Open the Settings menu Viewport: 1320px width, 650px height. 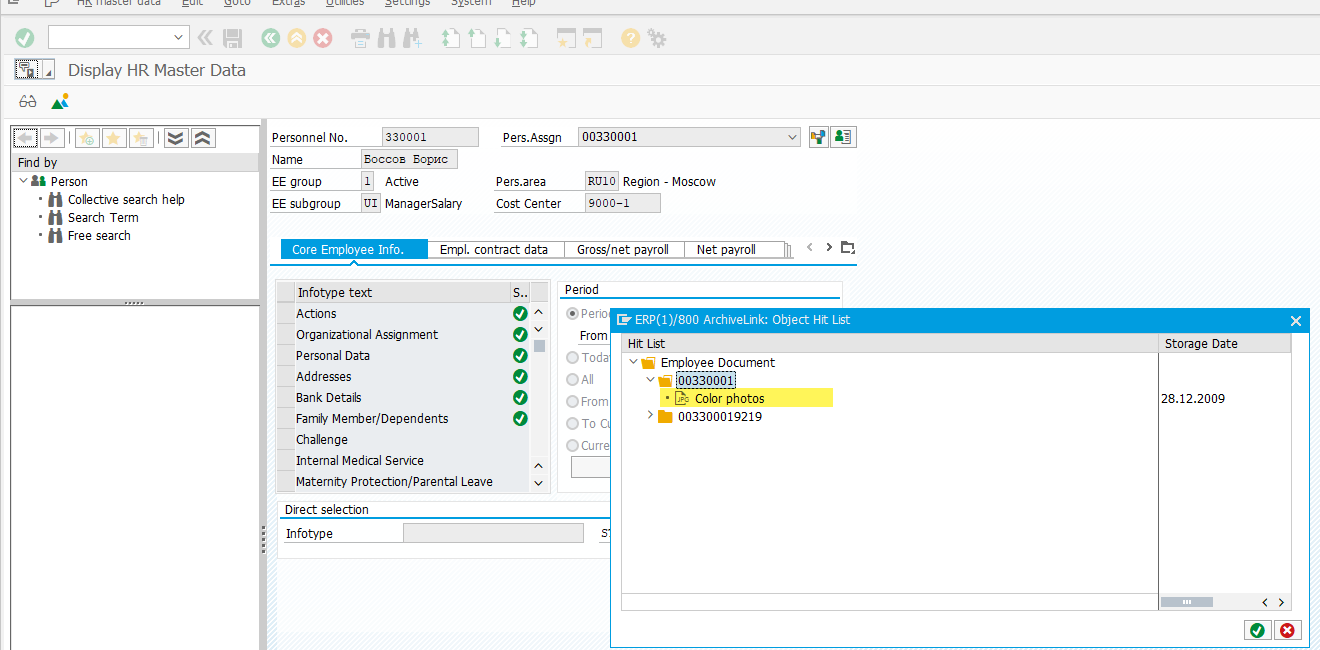[x=407, y=3]
